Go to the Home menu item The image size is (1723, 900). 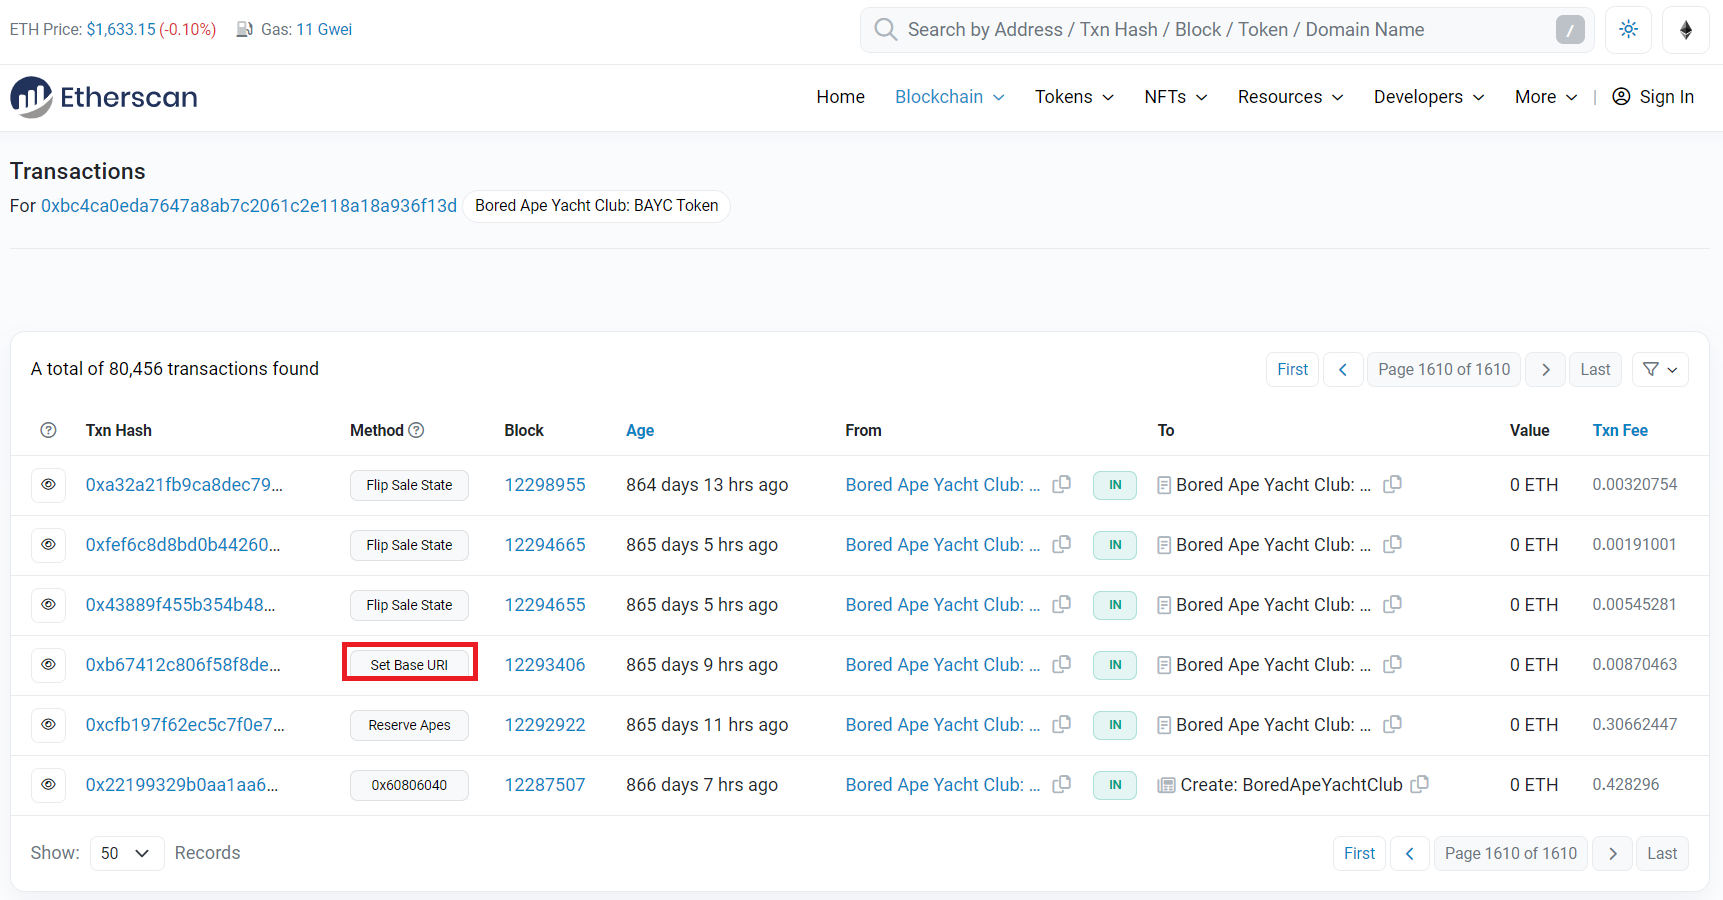coord(840,97)
